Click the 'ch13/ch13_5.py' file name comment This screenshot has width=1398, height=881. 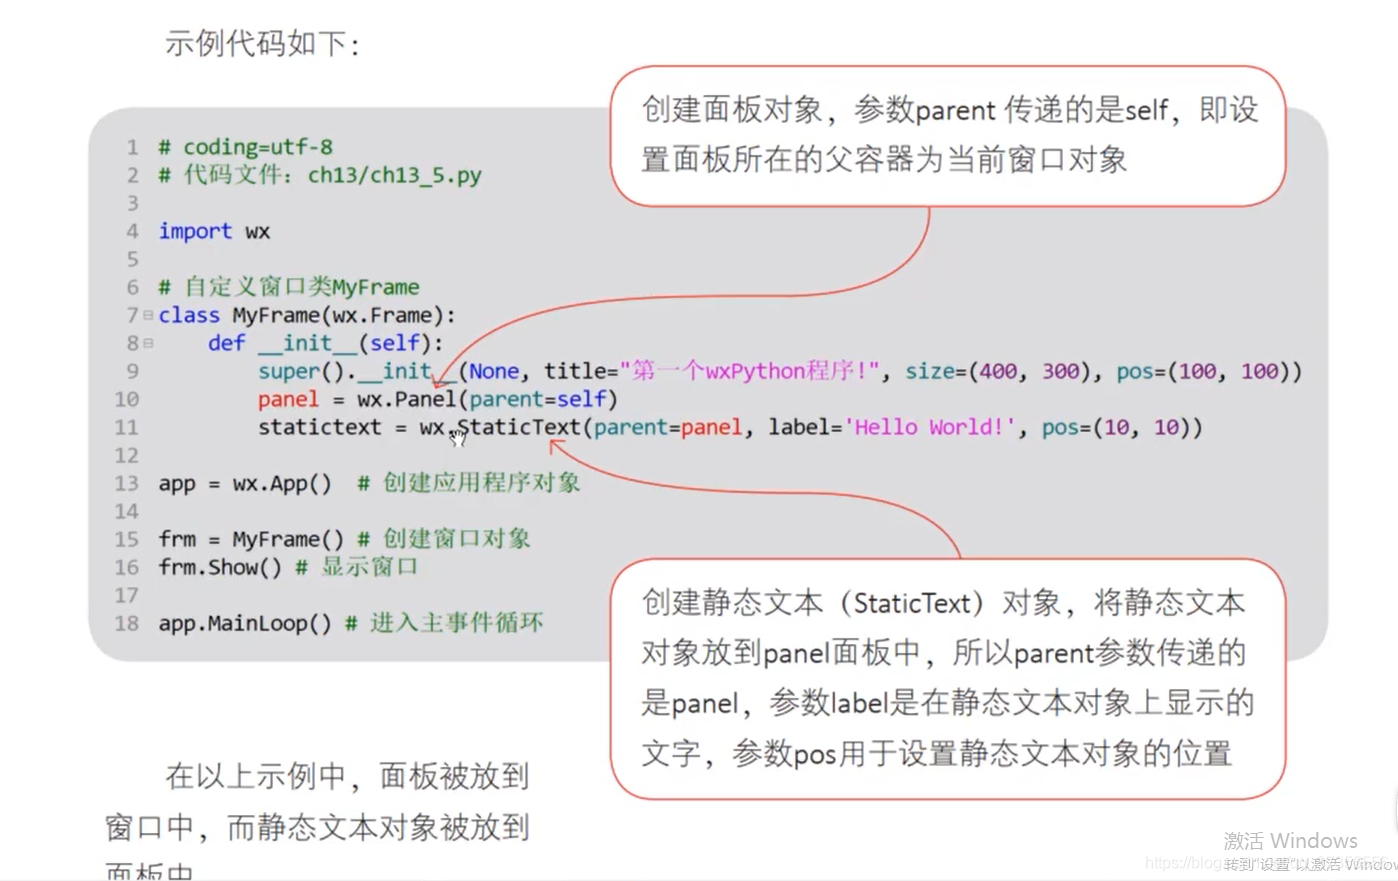394,175
